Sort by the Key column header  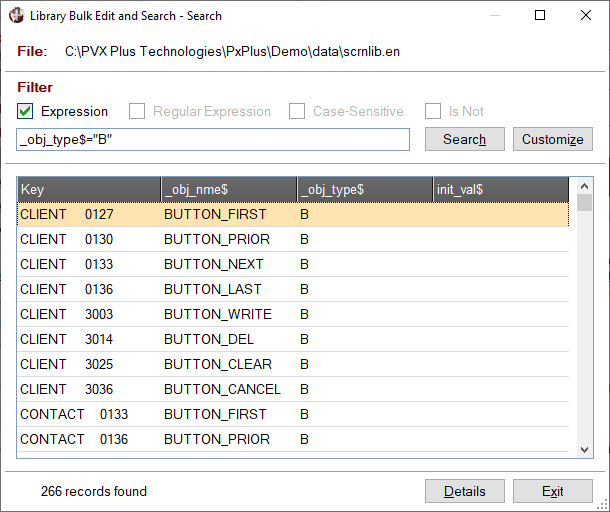click(88, 189)
